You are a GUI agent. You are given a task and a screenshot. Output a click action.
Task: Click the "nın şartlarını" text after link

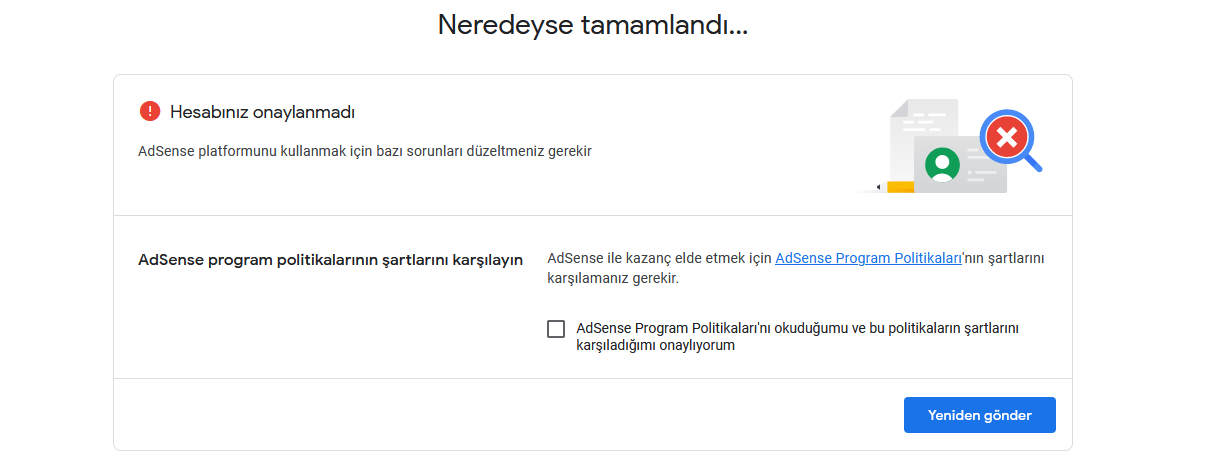coord(1003,259)
